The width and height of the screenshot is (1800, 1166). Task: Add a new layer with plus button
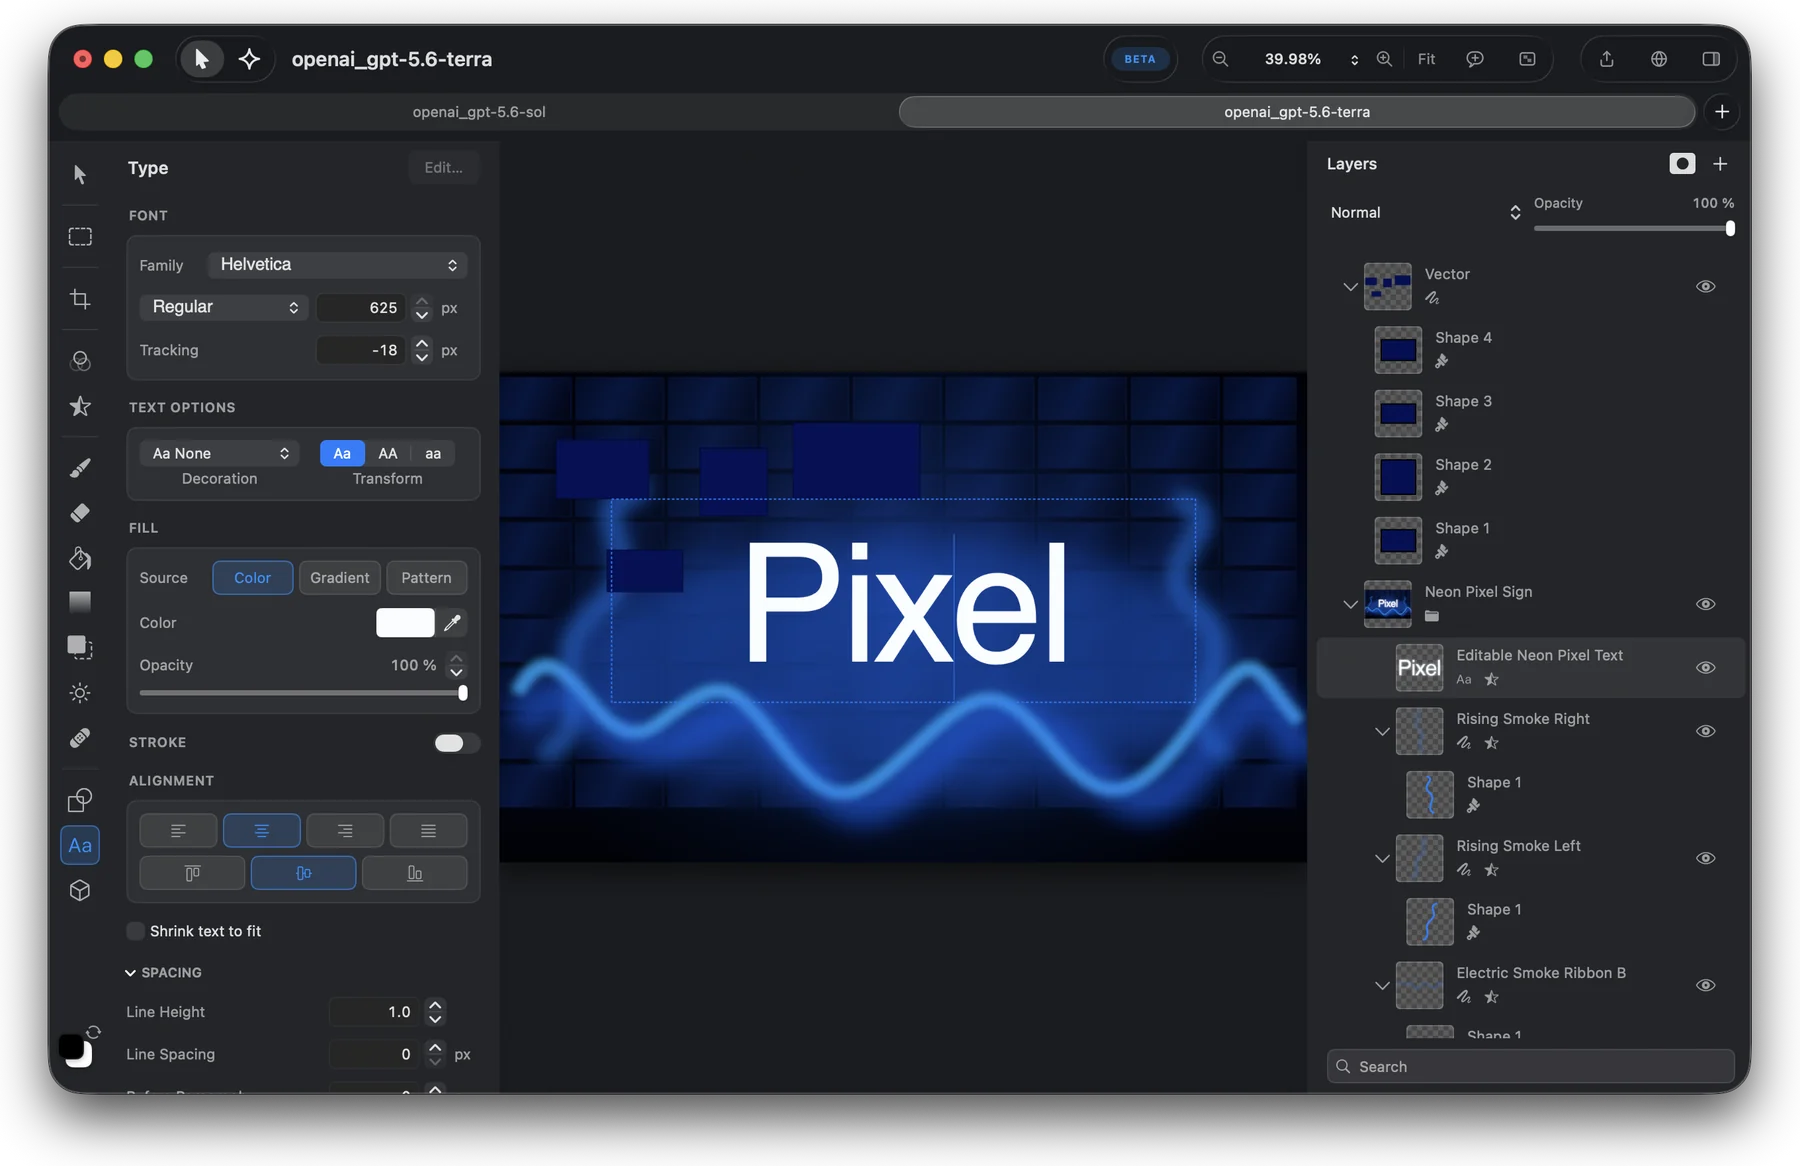coord(1720,163)
